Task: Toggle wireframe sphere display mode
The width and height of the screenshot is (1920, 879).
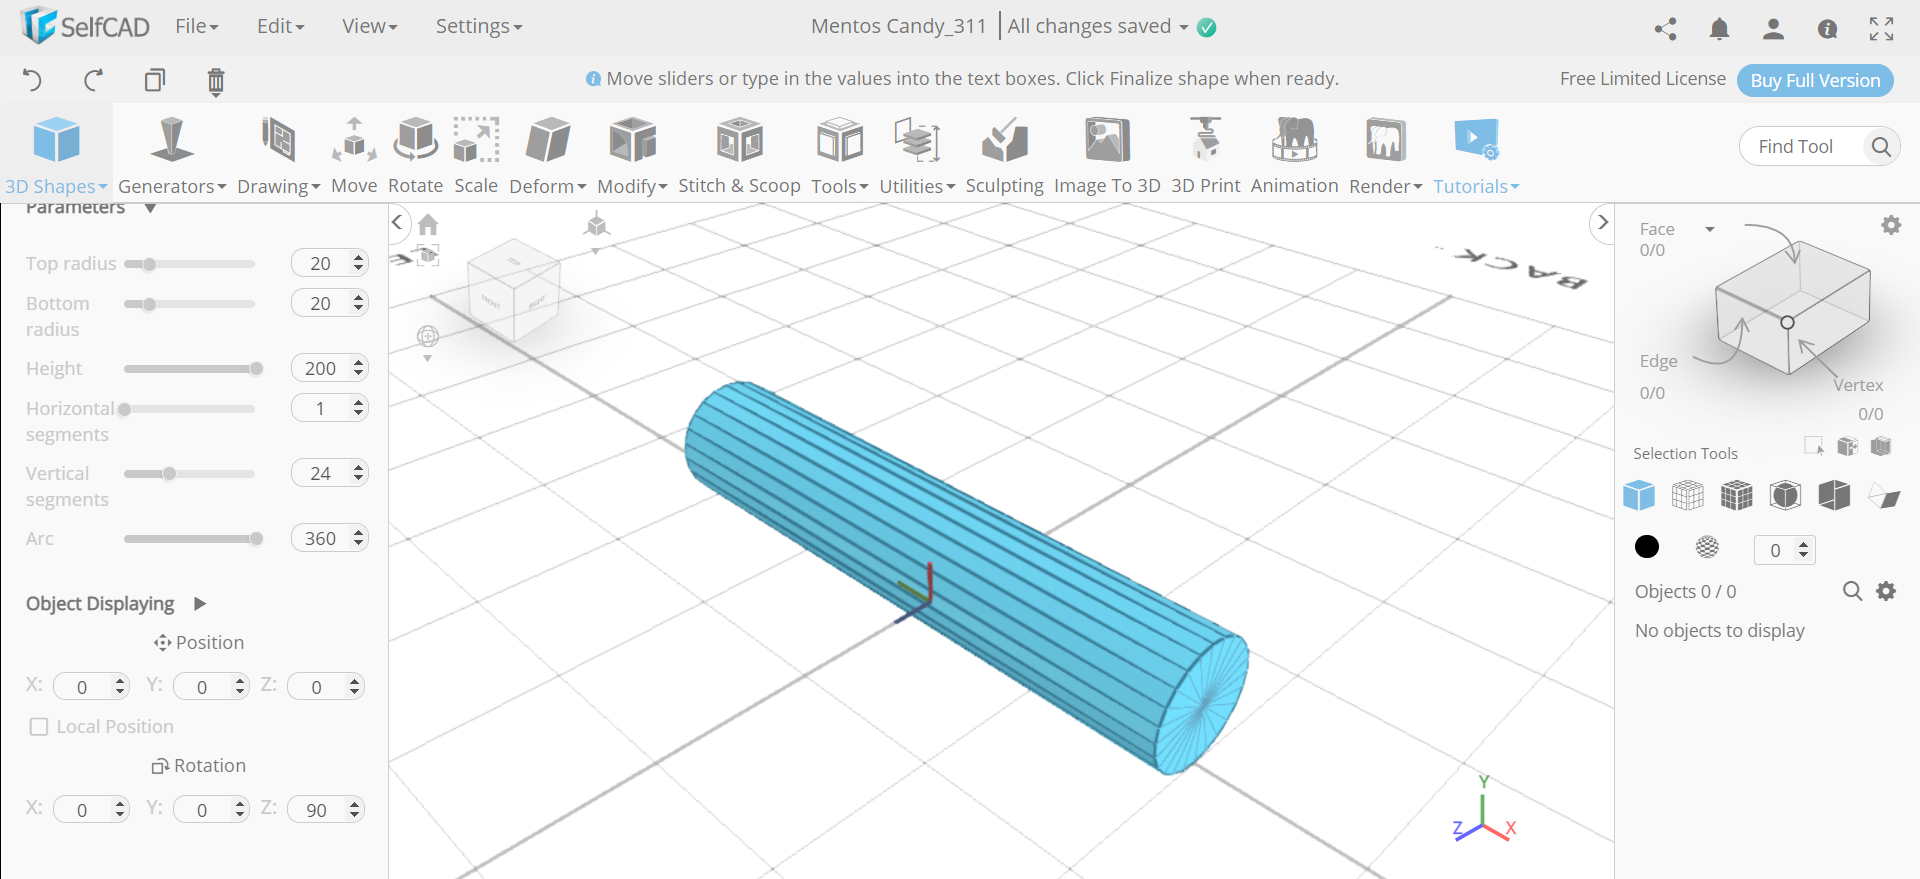Action: coord(1707,546)
